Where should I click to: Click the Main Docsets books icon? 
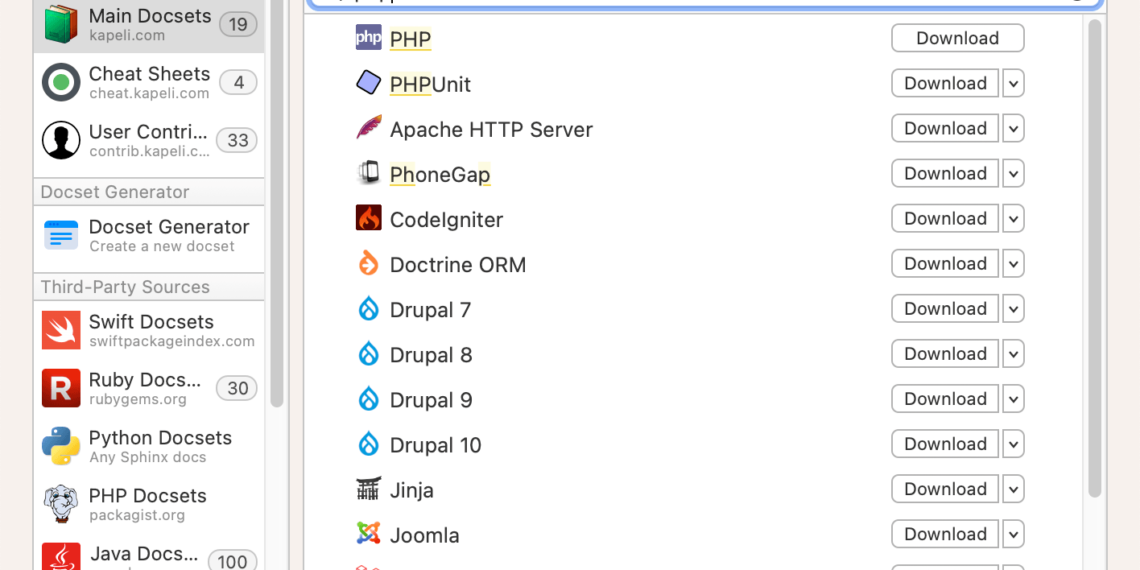61,23
